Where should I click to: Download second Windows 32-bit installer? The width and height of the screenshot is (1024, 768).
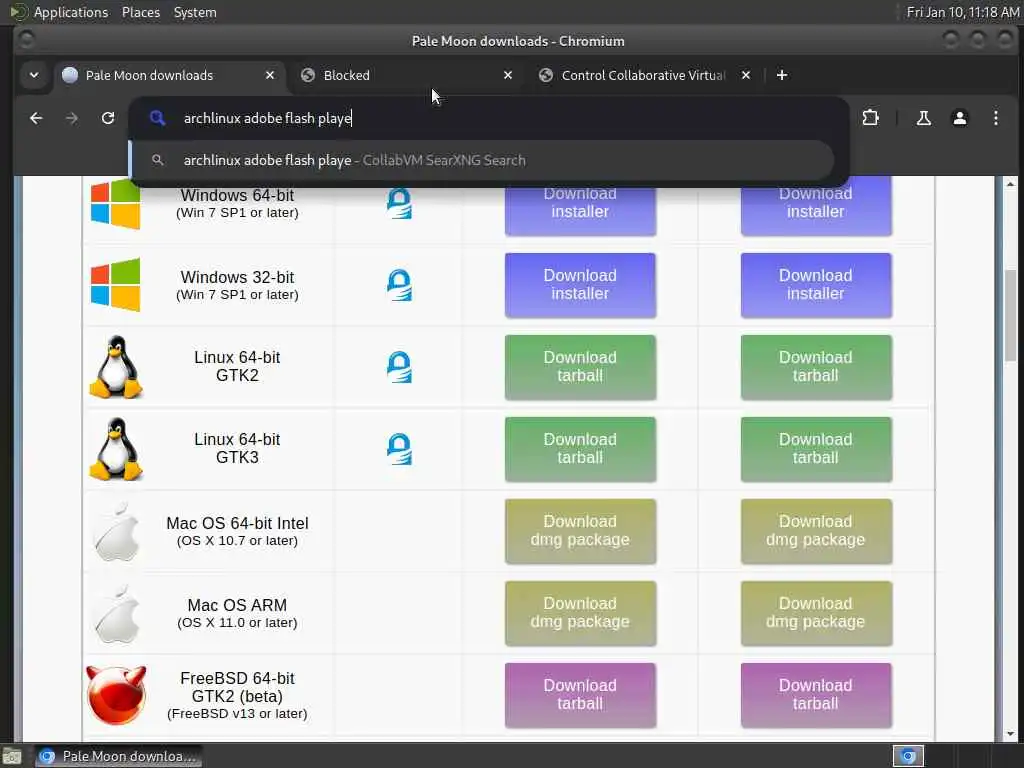pyautogui.click(x=816, y=285)
